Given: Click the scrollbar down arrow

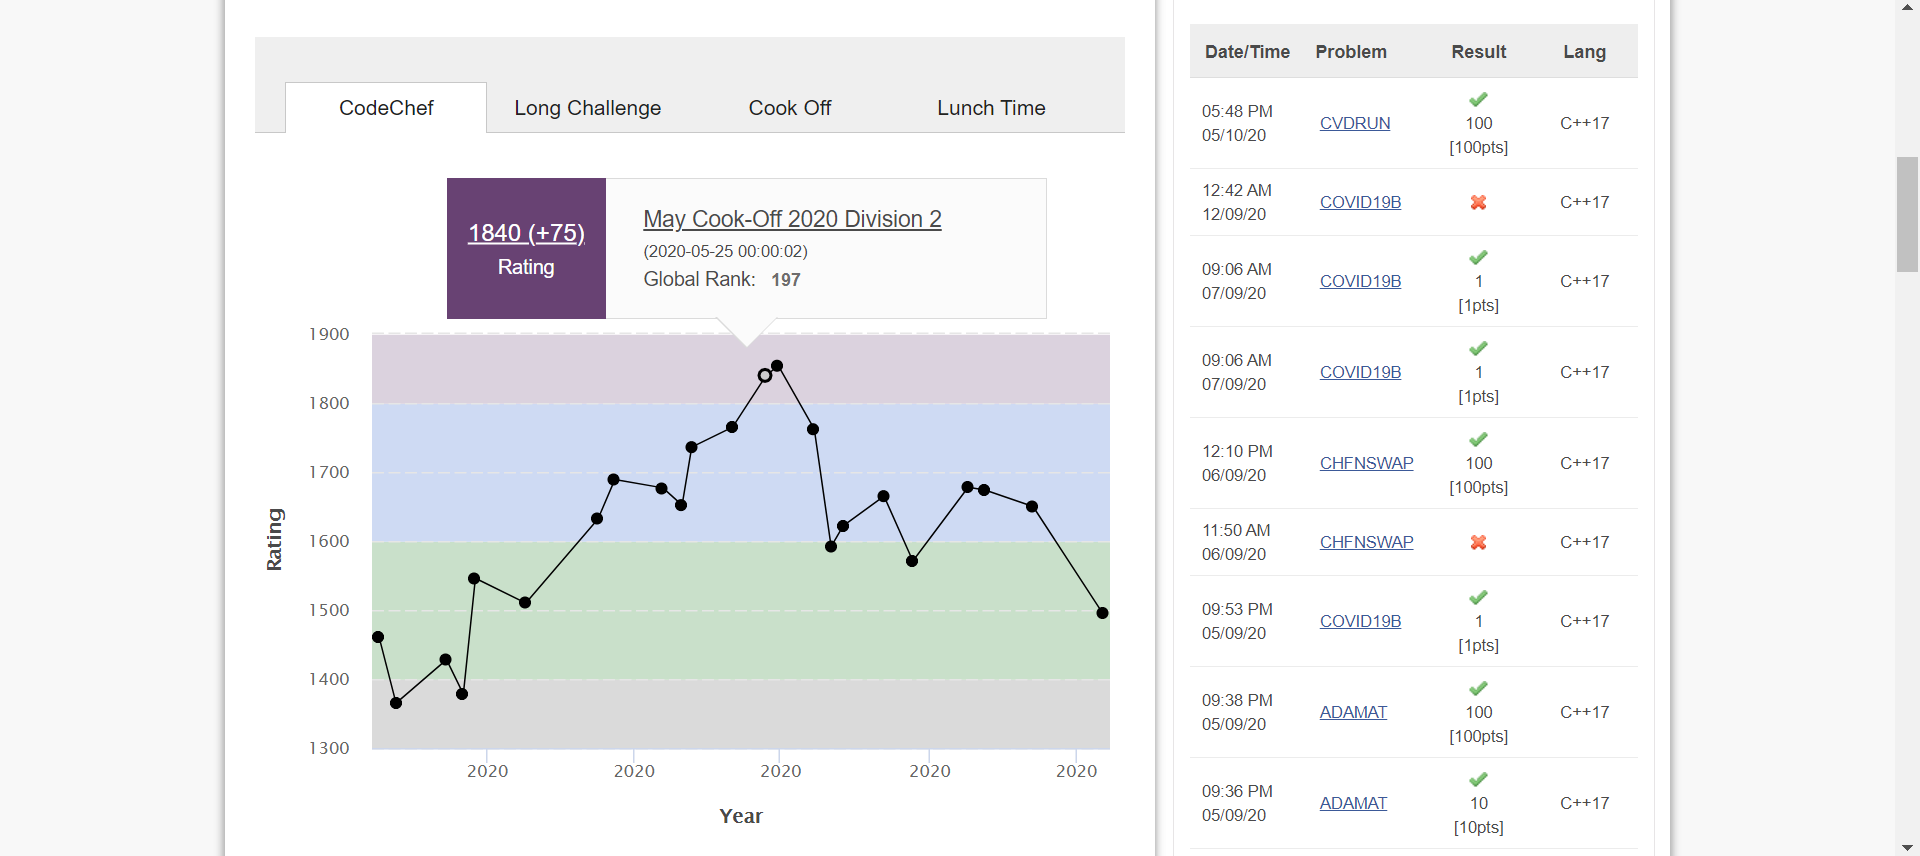Looking at the screenshot, I should (1907, 848).
